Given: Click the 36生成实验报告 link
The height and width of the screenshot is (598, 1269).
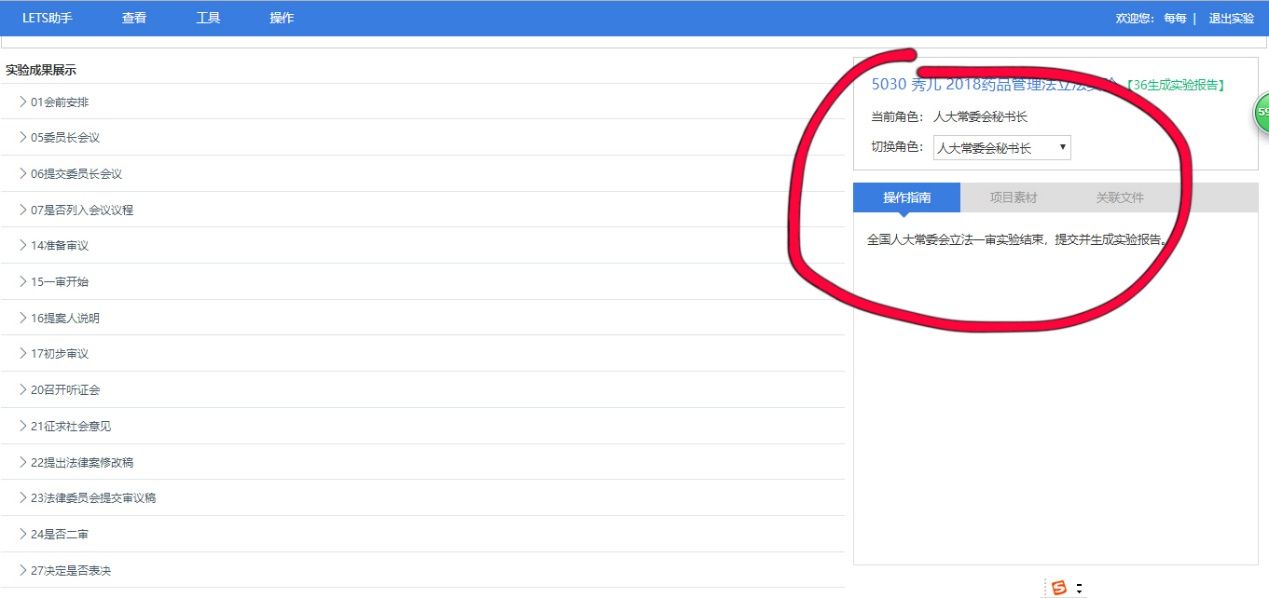Looking at the screenshot, I should (x=1174, y=85).
